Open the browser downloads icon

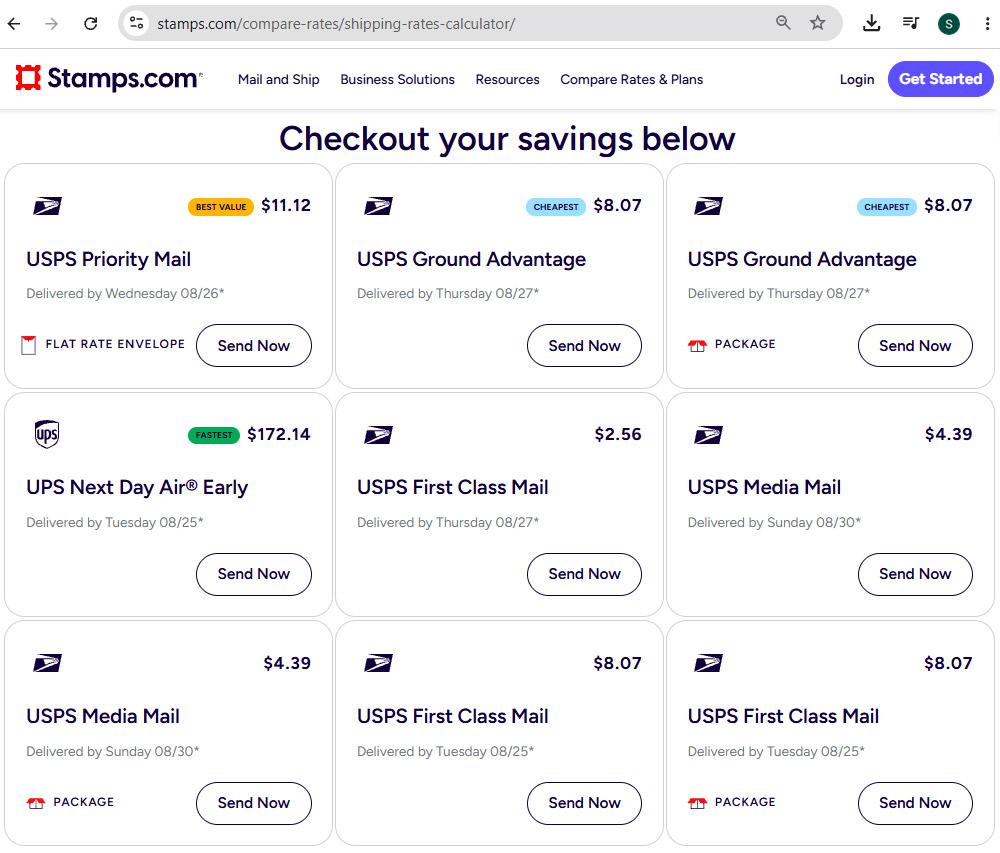(871, 24)
